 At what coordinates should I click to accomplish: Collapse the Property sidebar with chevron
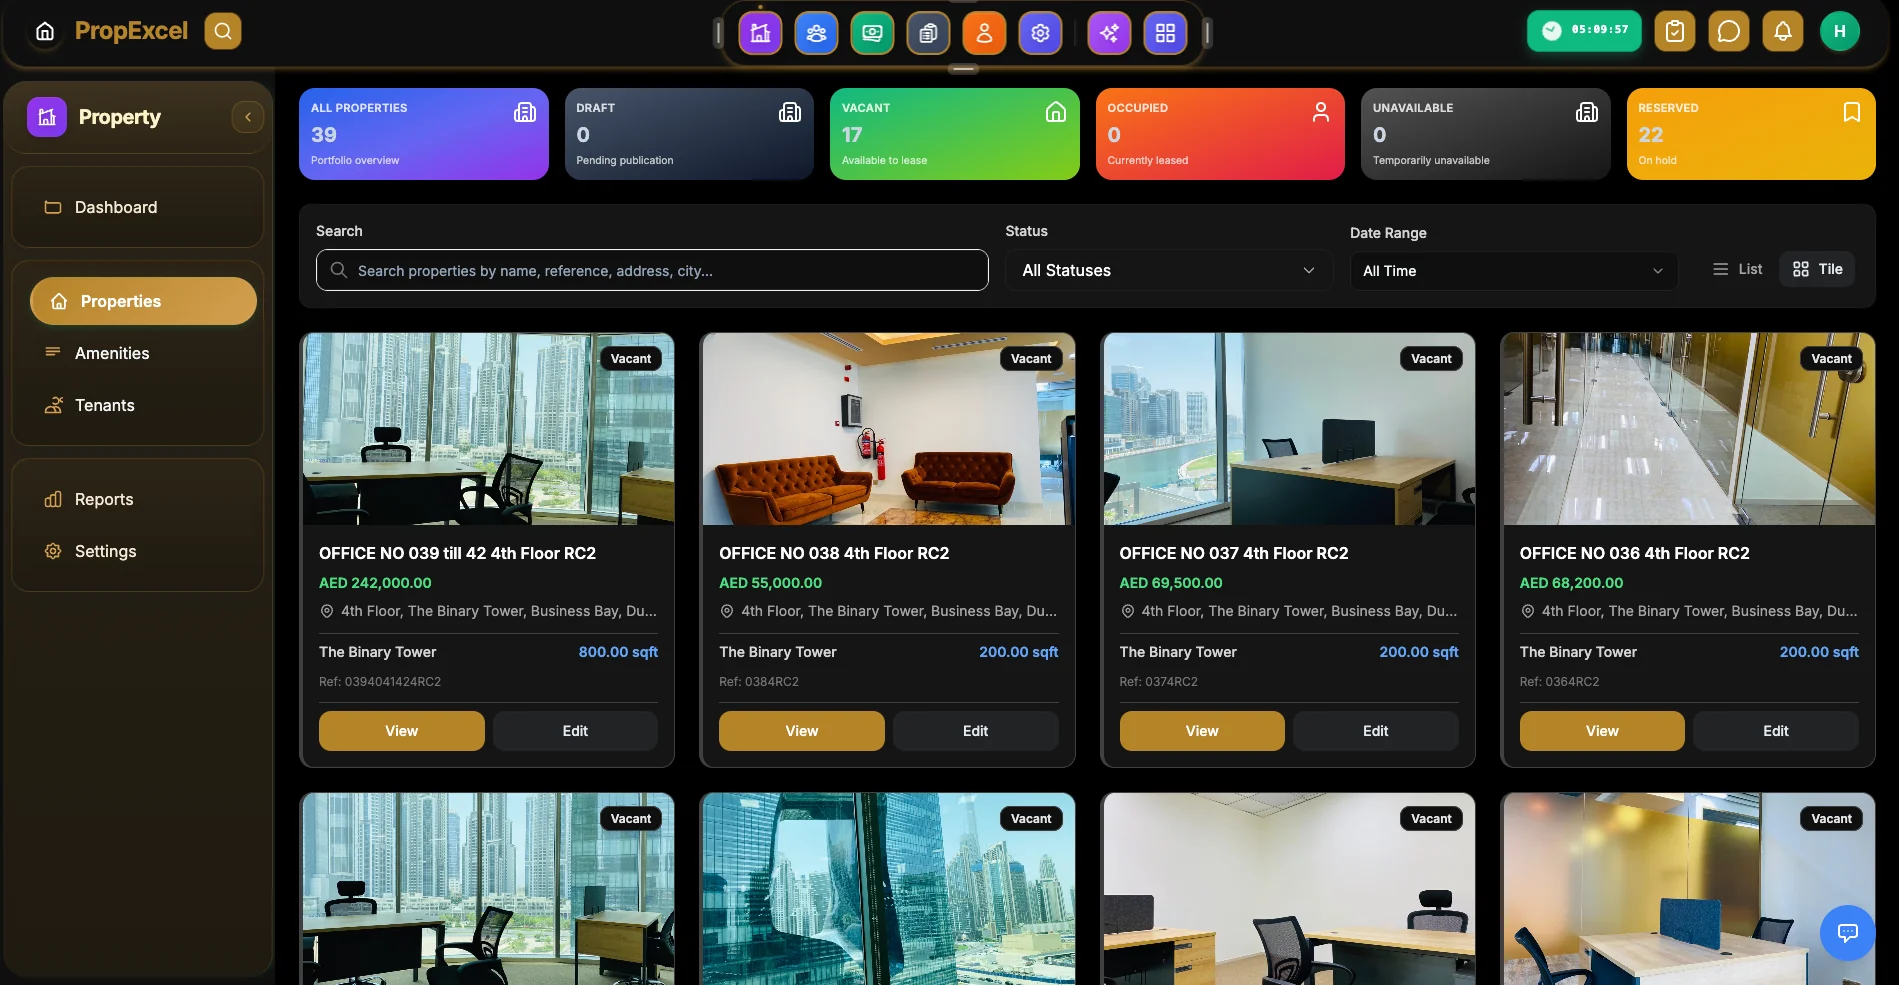pos(248,117)
